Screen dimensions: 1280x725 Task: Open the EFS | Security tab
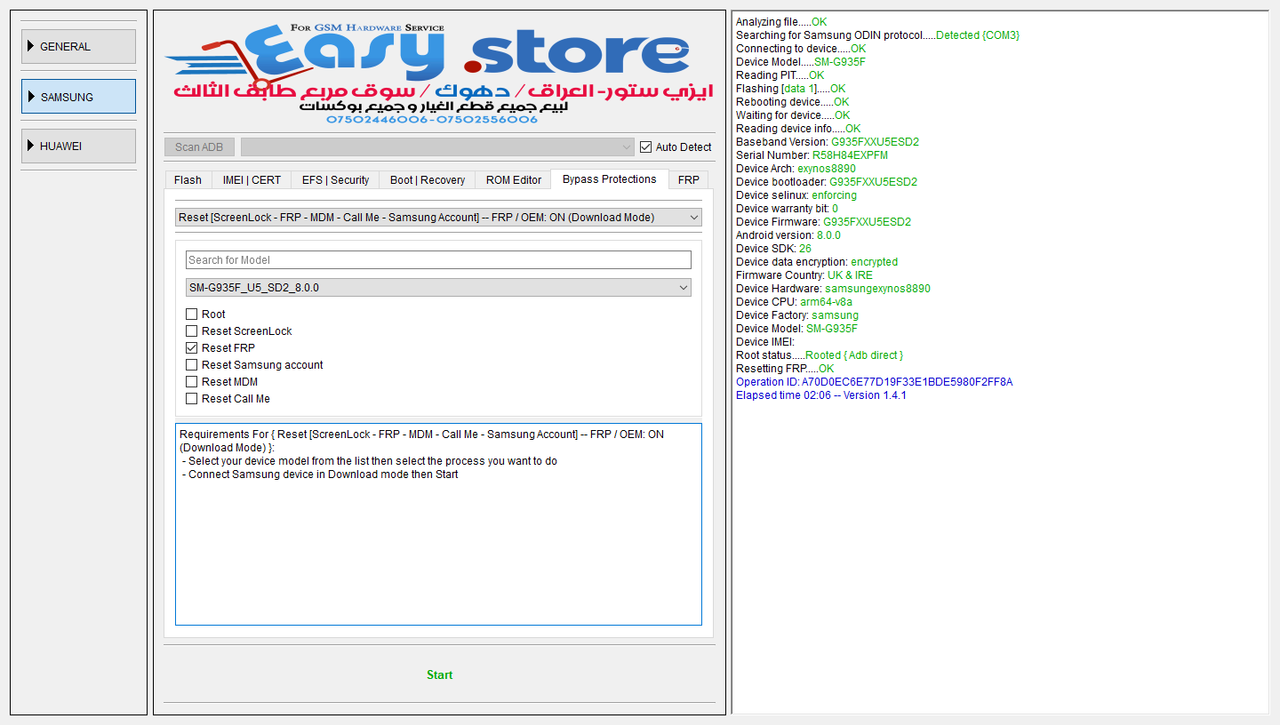pyautogui.click(x=336, y=180)
